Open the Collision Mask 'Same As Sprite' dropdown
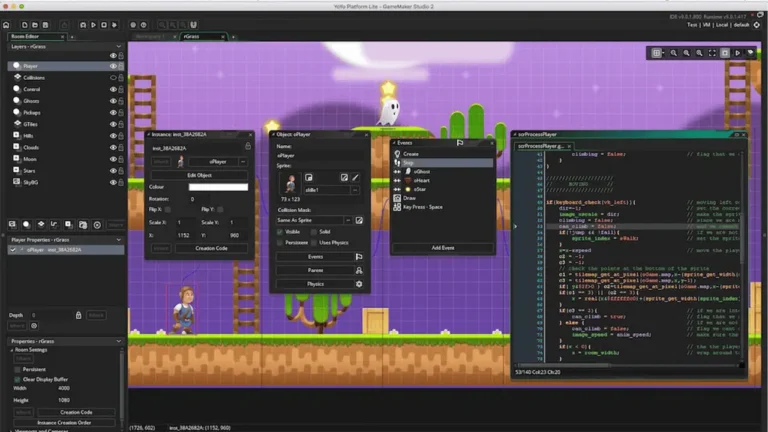768x432 pixels. point(348,220)
